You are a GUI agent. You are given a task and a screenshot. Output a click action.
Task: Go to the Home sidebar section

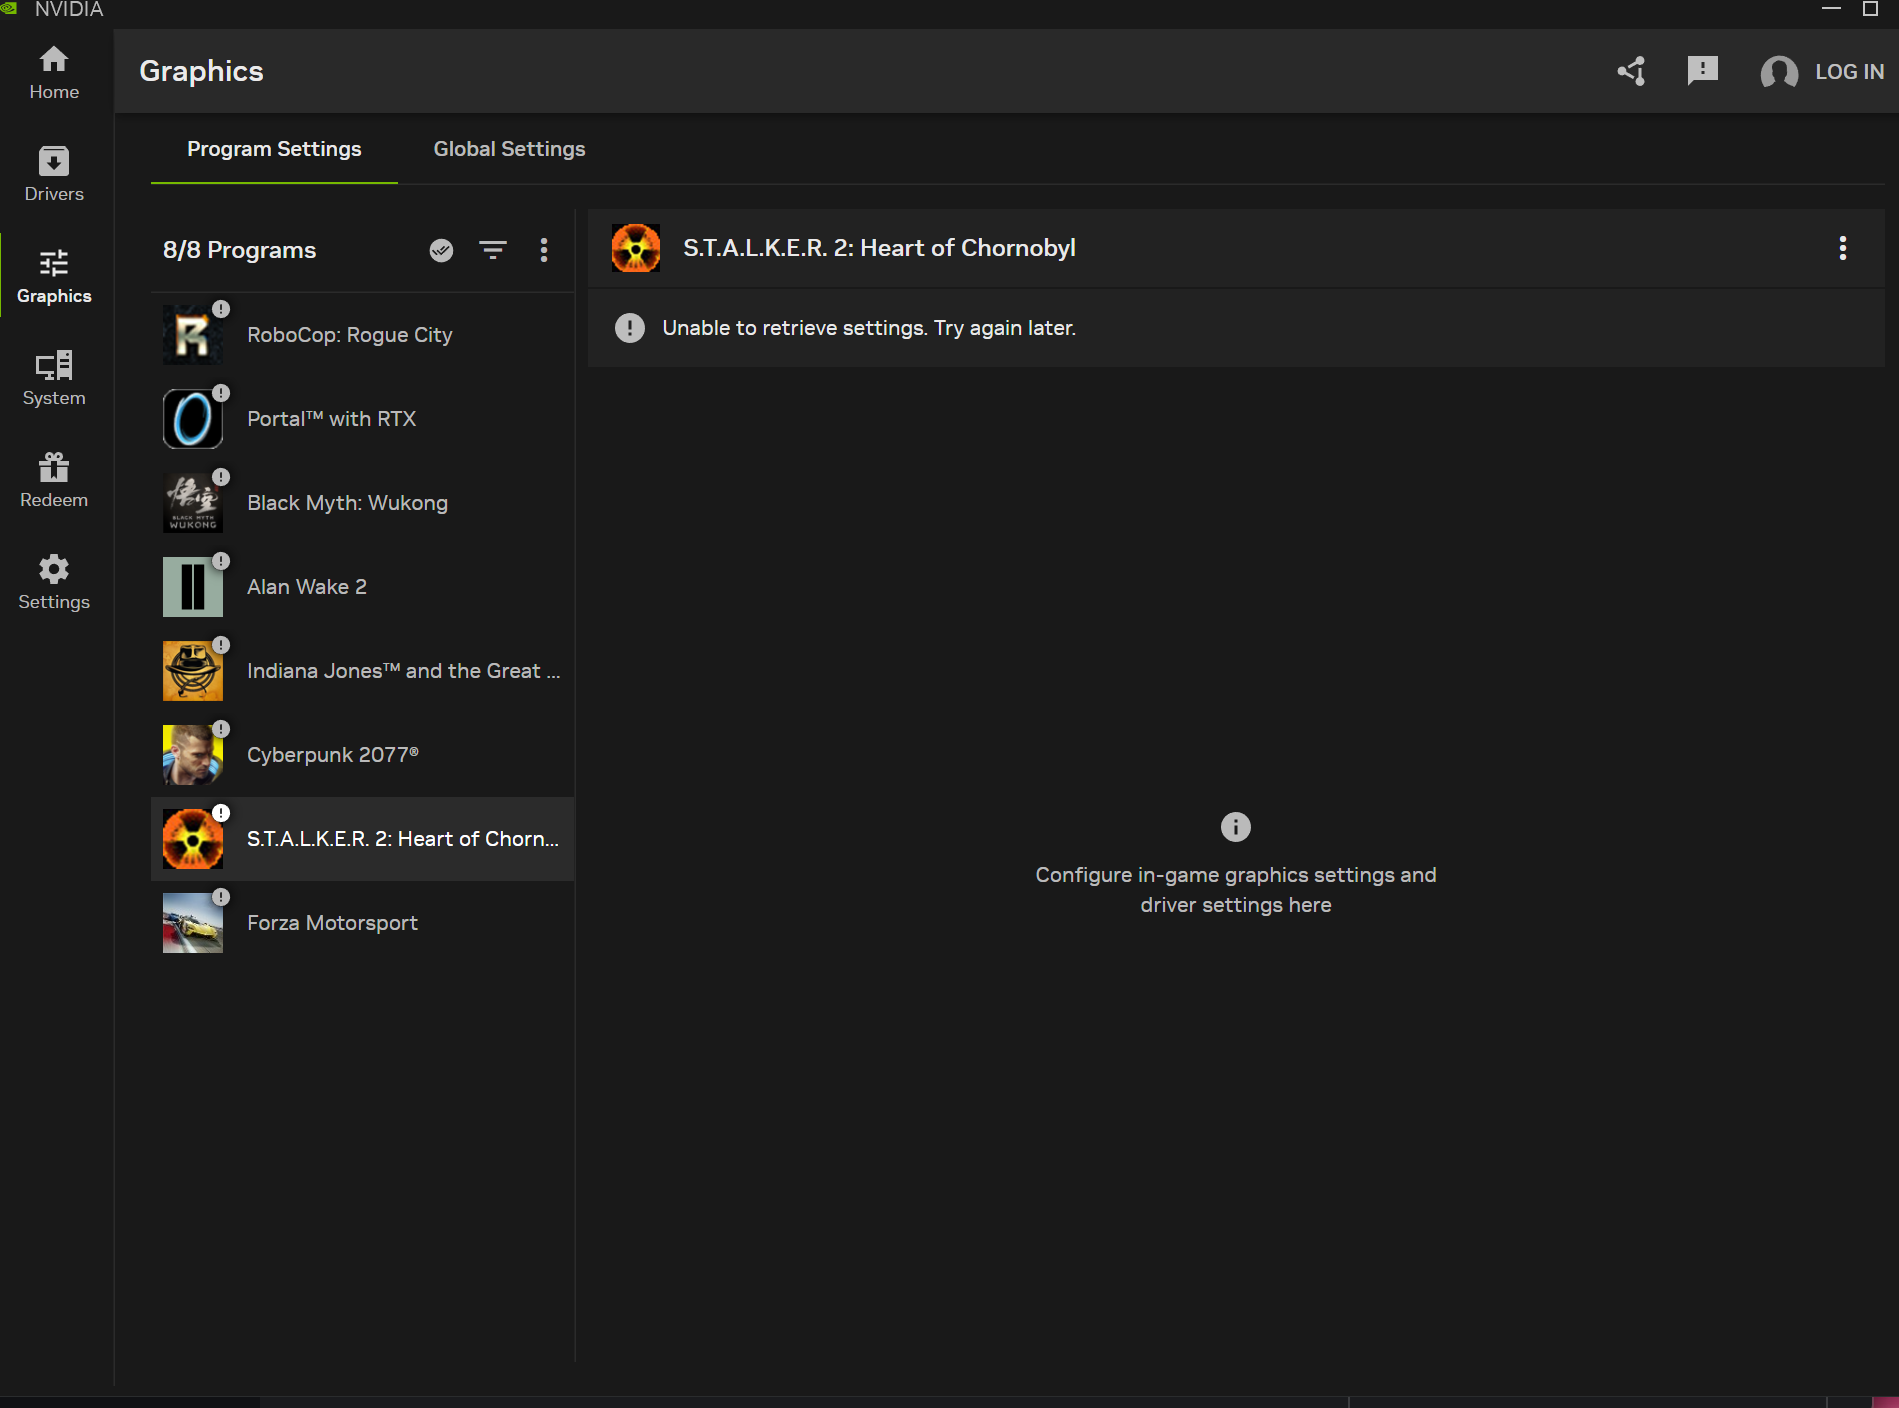click(x=54, y=73)
